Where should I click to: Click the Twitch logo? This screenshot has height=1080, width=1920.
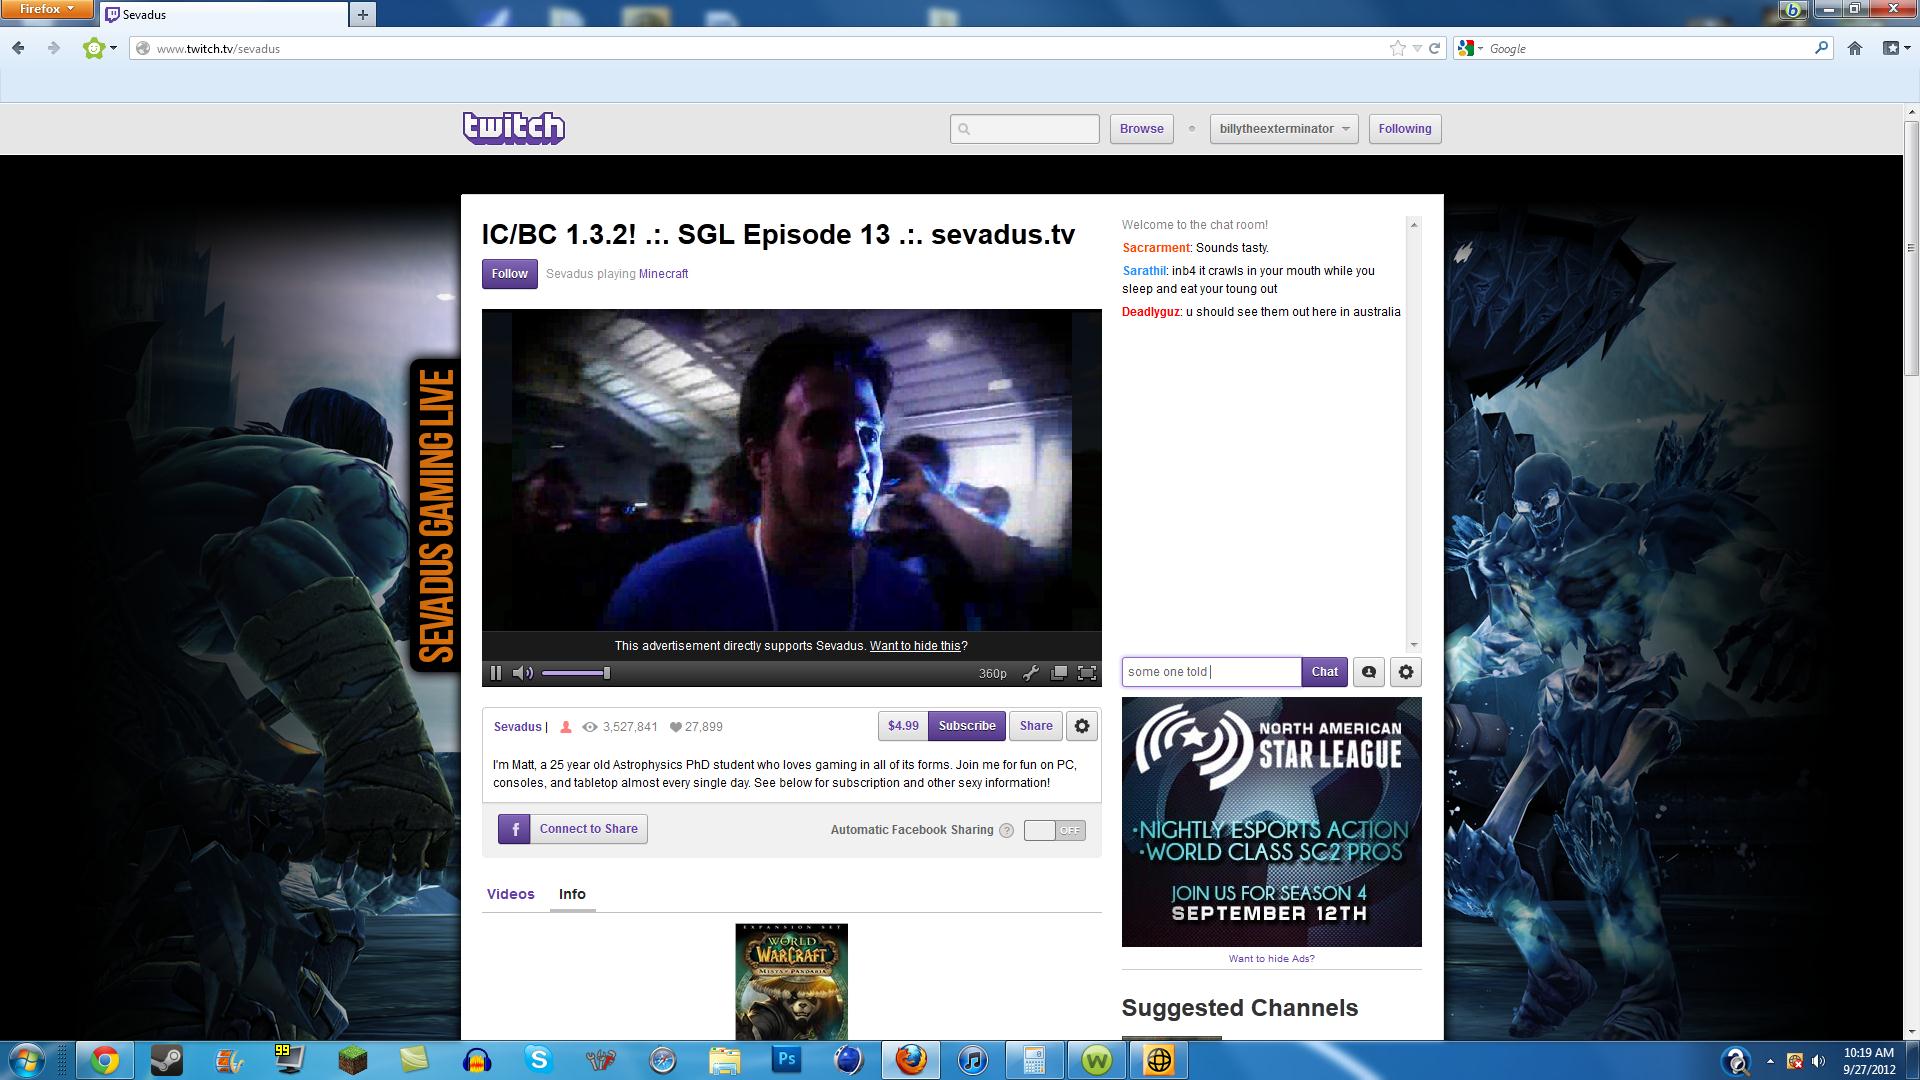(x=514, y=128)
